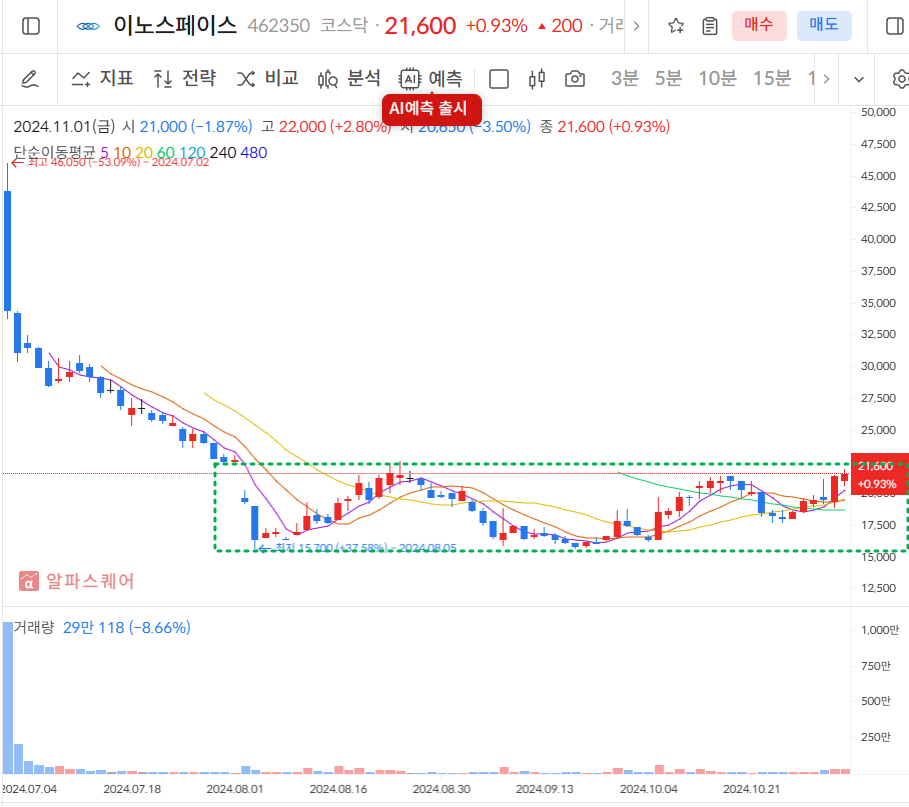Viewport: 909px width, 807px height.
Task: Add 이노스페이스 to favorites with star icon
Action: 676,26
